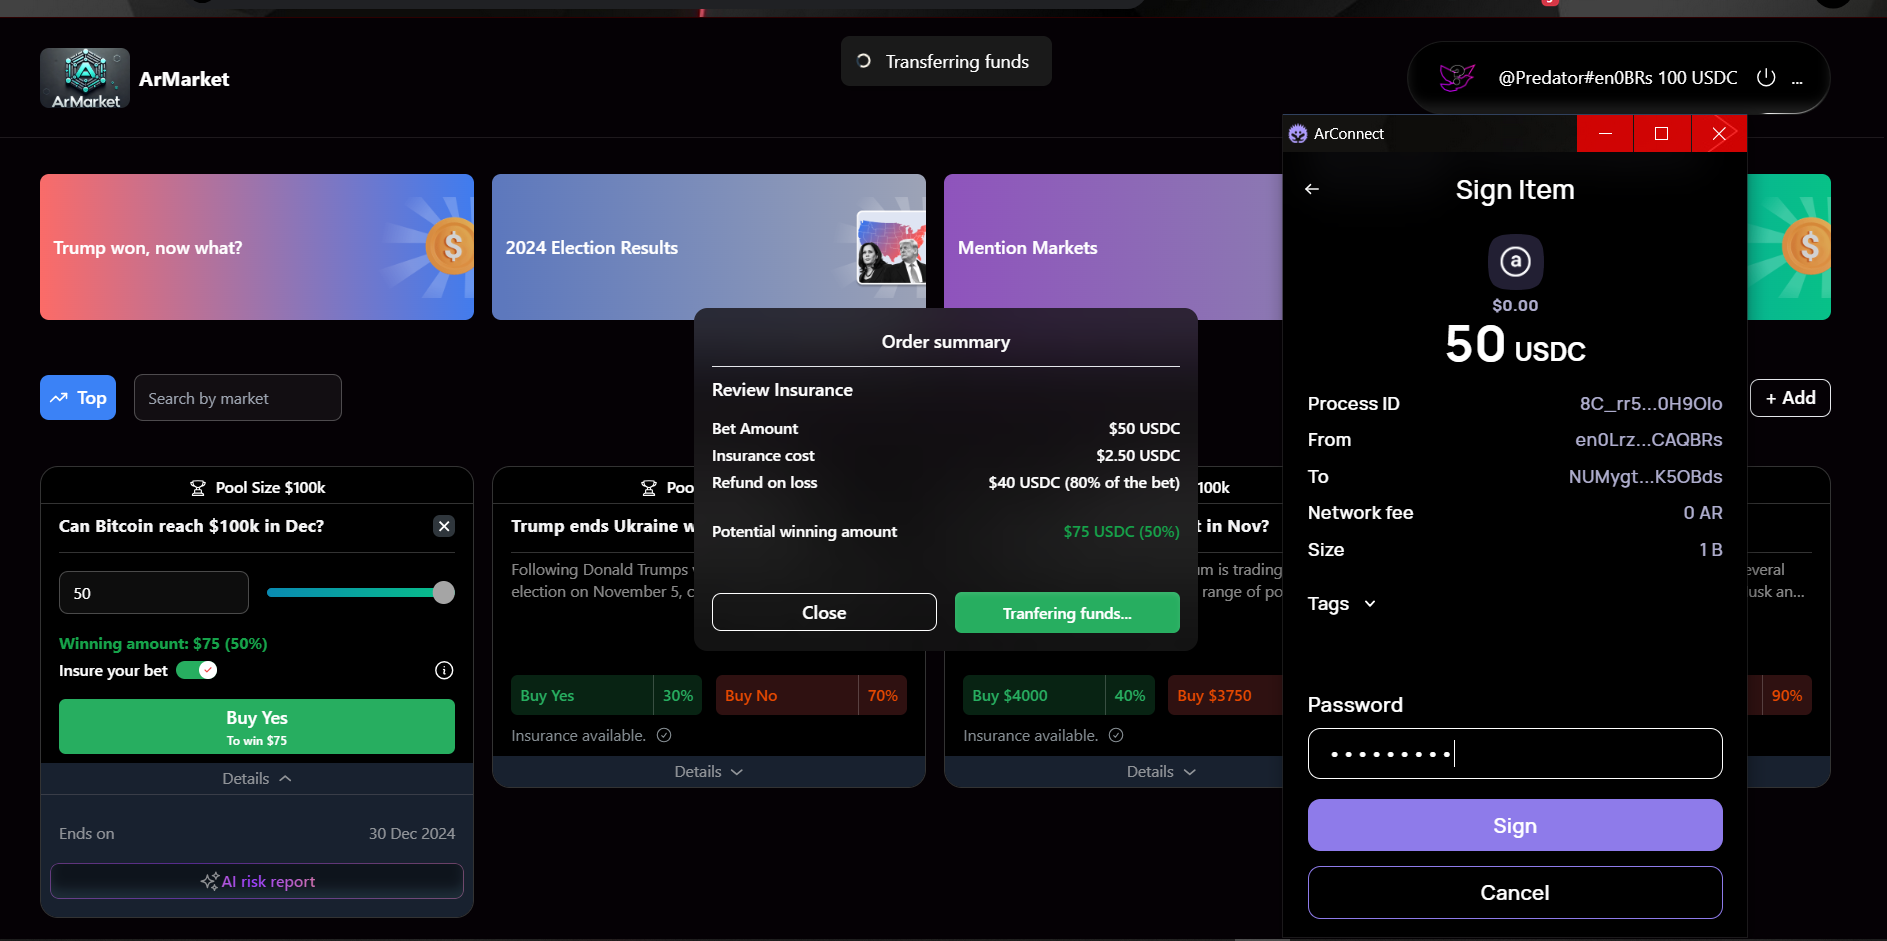Click the Tranfering funds button

point(1067,613)
